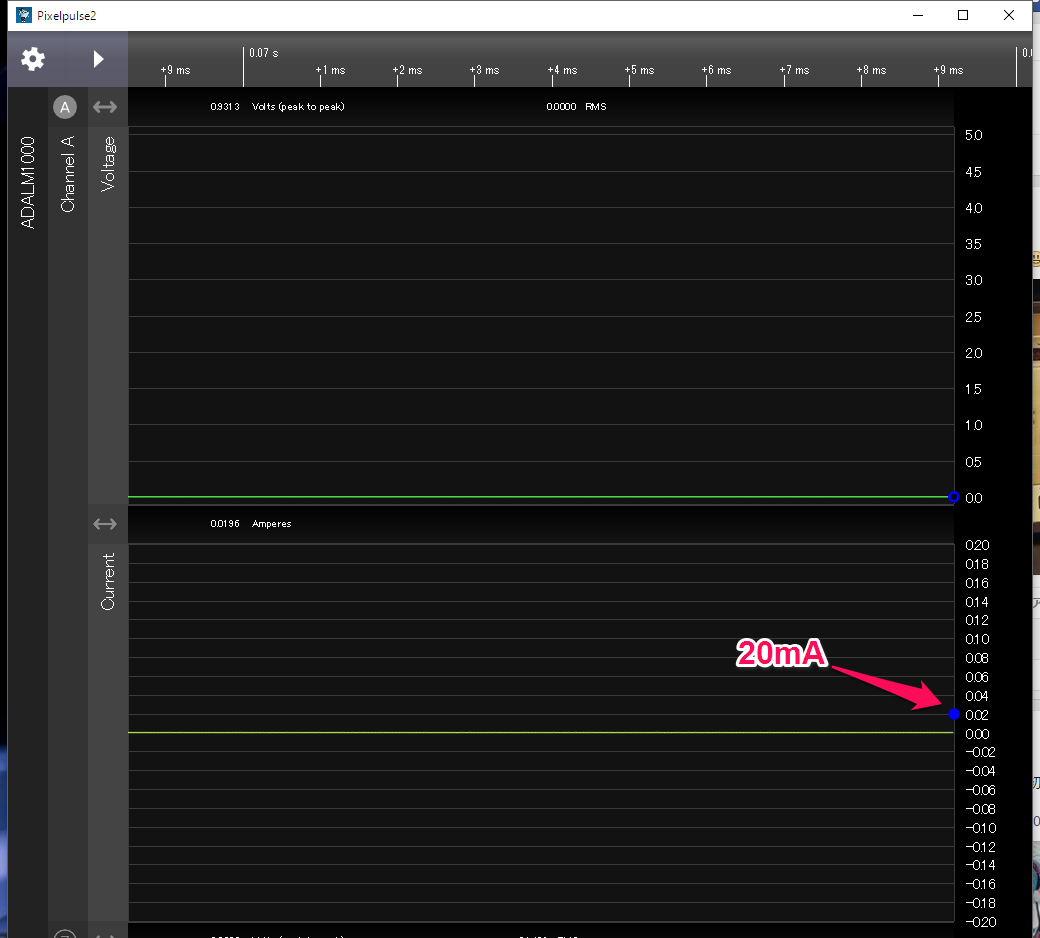Click the blue current handle at 0.02
The height and width of the screenshot is (938, 1040).
953,714
